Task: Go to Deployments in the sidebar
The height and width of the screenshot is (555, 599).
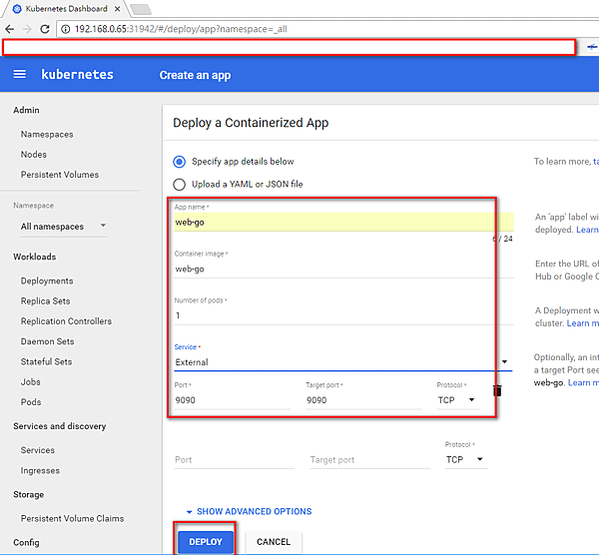Action: tap(47, 281)
